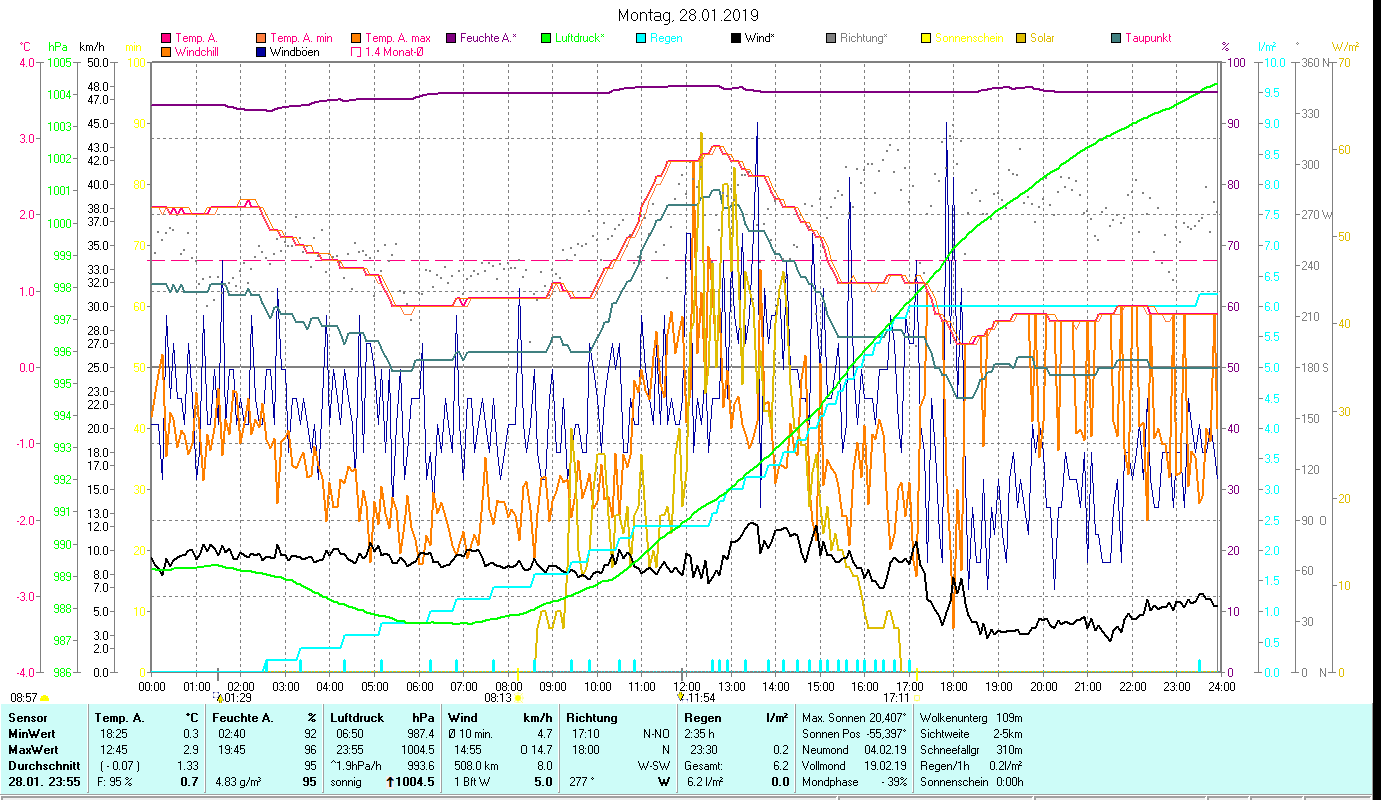
Task: Click the dark blue Windböen legend swatch
Action: pos(262,52)
